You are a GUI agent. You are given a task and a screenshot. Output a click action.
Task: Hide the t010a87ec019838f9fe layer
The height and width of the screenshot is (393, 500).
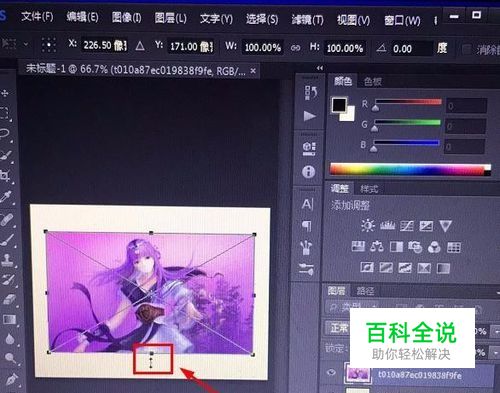[331, 372]
